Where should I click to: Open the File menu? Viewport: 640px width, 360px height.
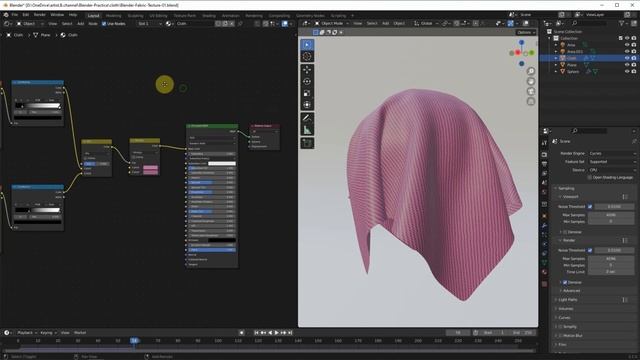[x=15, y=15]
